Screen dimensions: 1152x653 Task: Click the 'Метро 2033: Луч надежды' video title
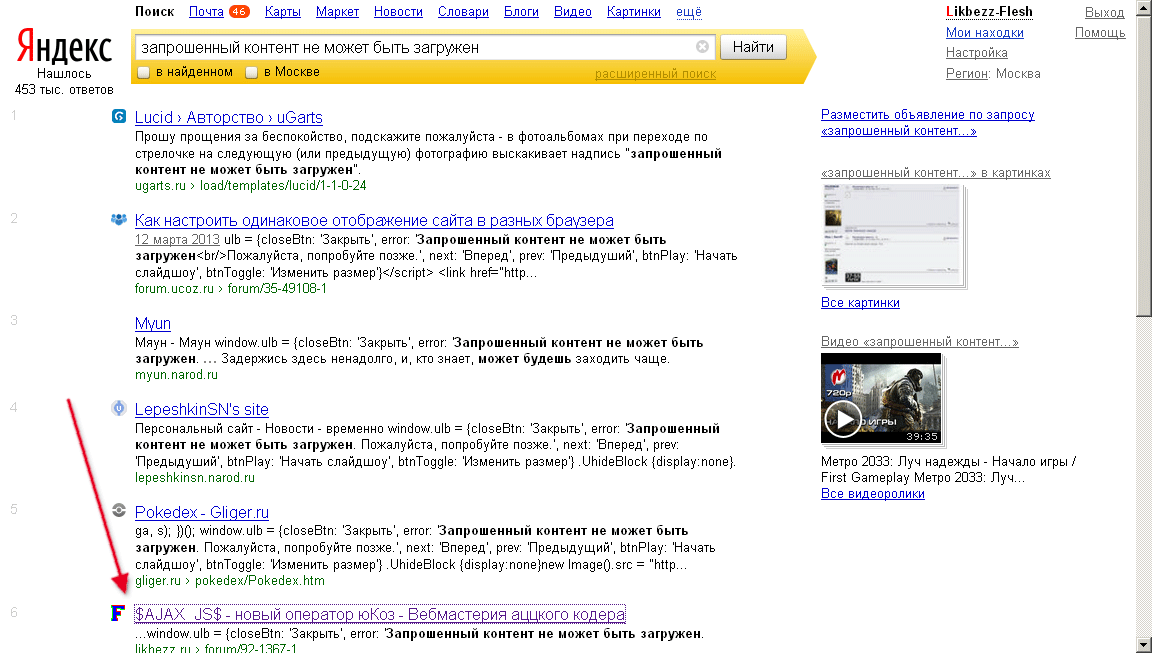(948, 469)
